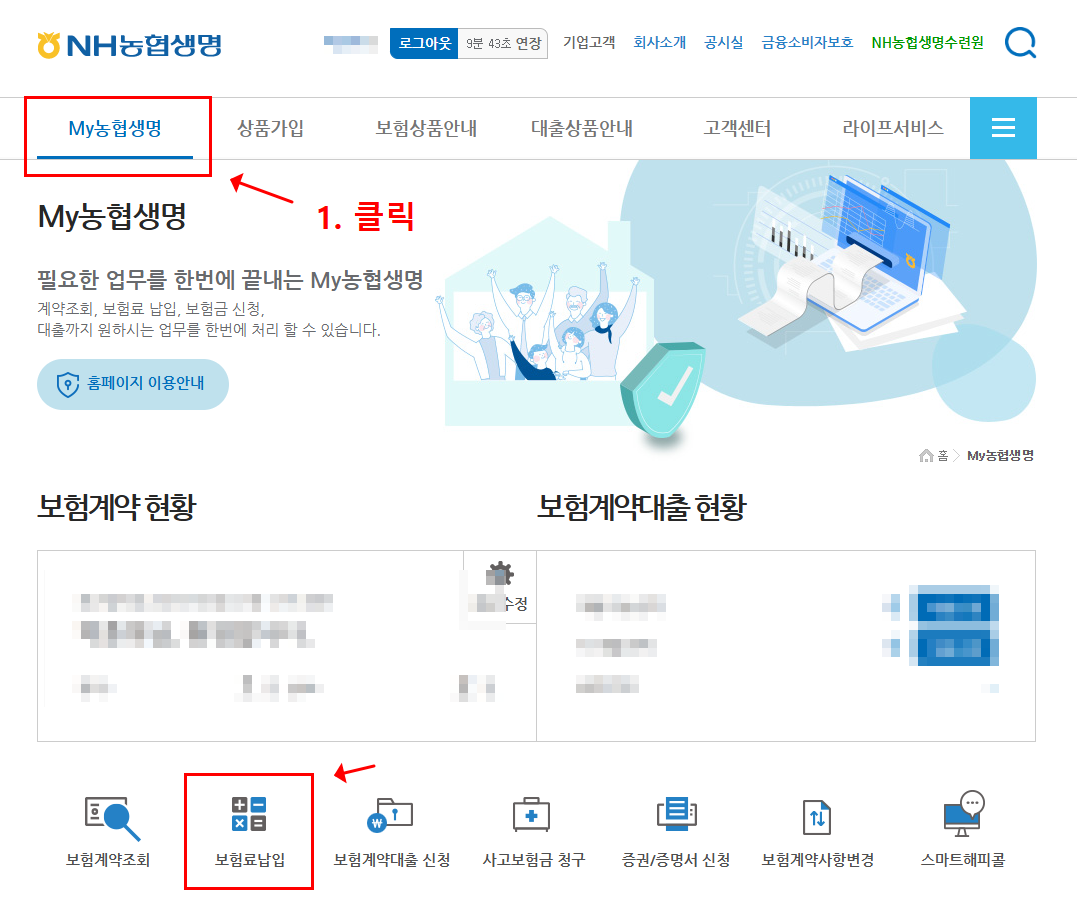The height and width of the screenshot is (905, 1077).
Task: Click the home icon in breadcrumb
Action: tap(926, 455)
